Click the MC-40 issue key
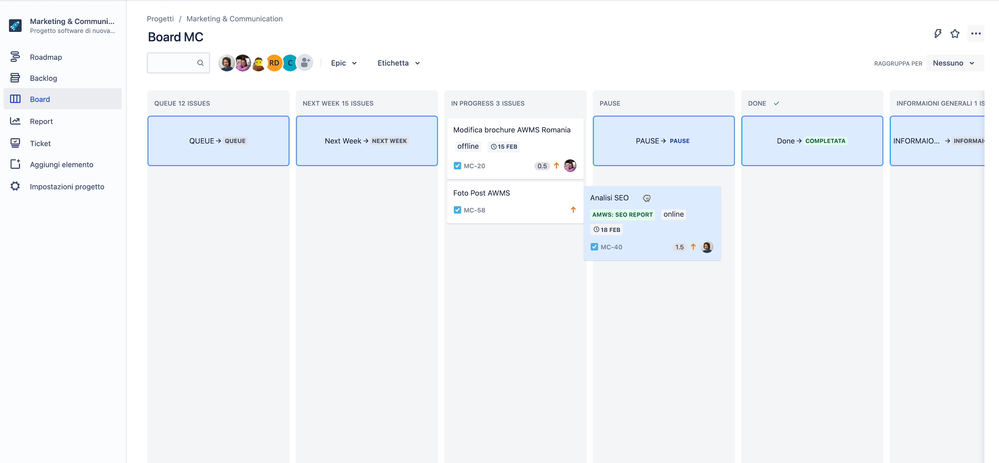The image size is (999, 463). [612, 247]
